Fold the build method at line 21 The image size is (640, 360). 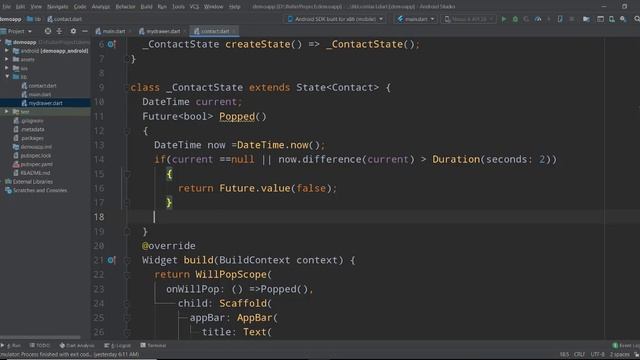(127, 260)
